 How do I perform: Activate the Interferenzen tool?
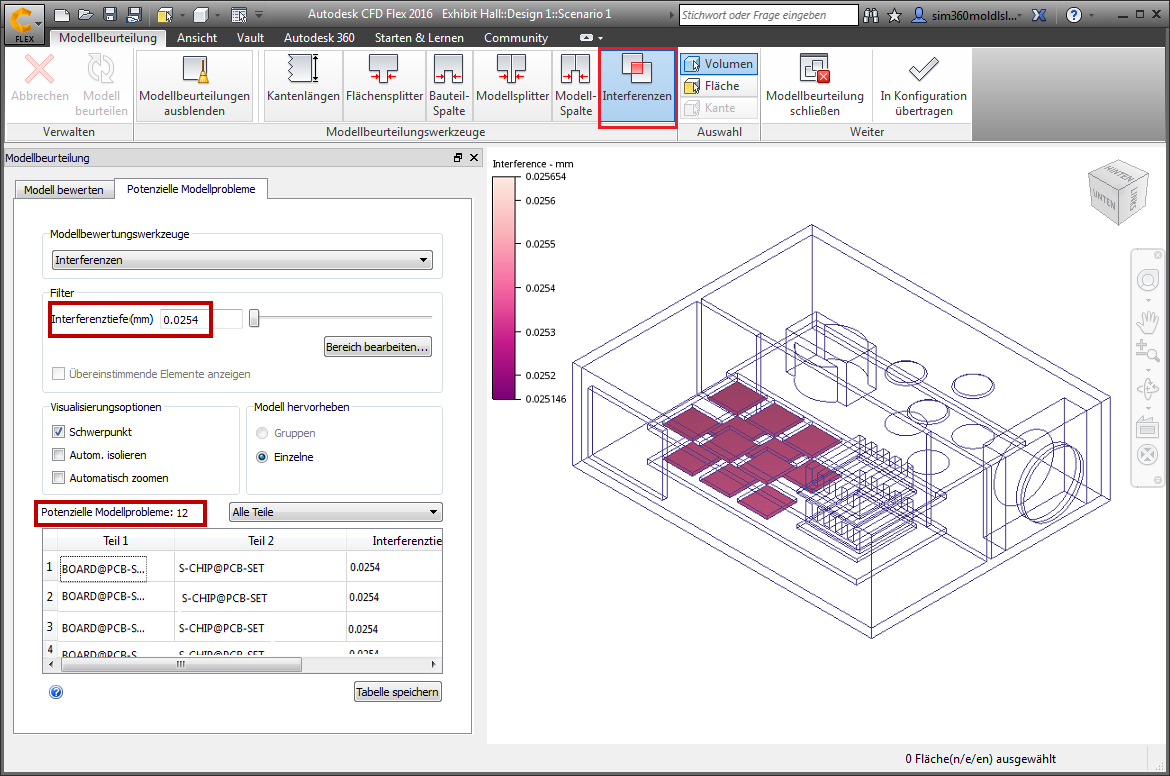(x=636, y=84)
